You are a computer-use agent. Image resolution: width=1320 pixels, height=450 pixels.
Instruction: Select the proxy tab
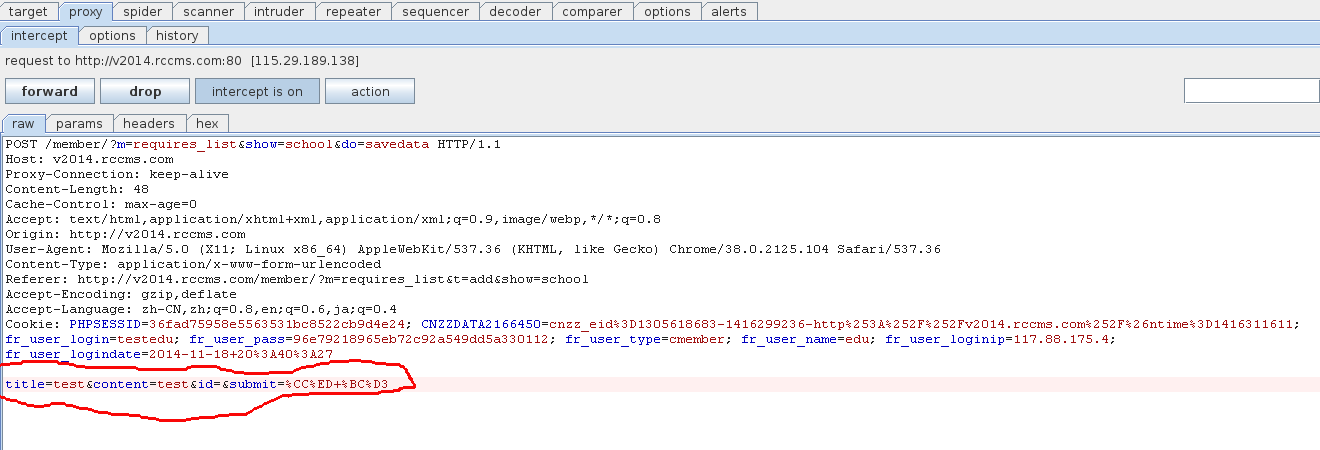85,12
